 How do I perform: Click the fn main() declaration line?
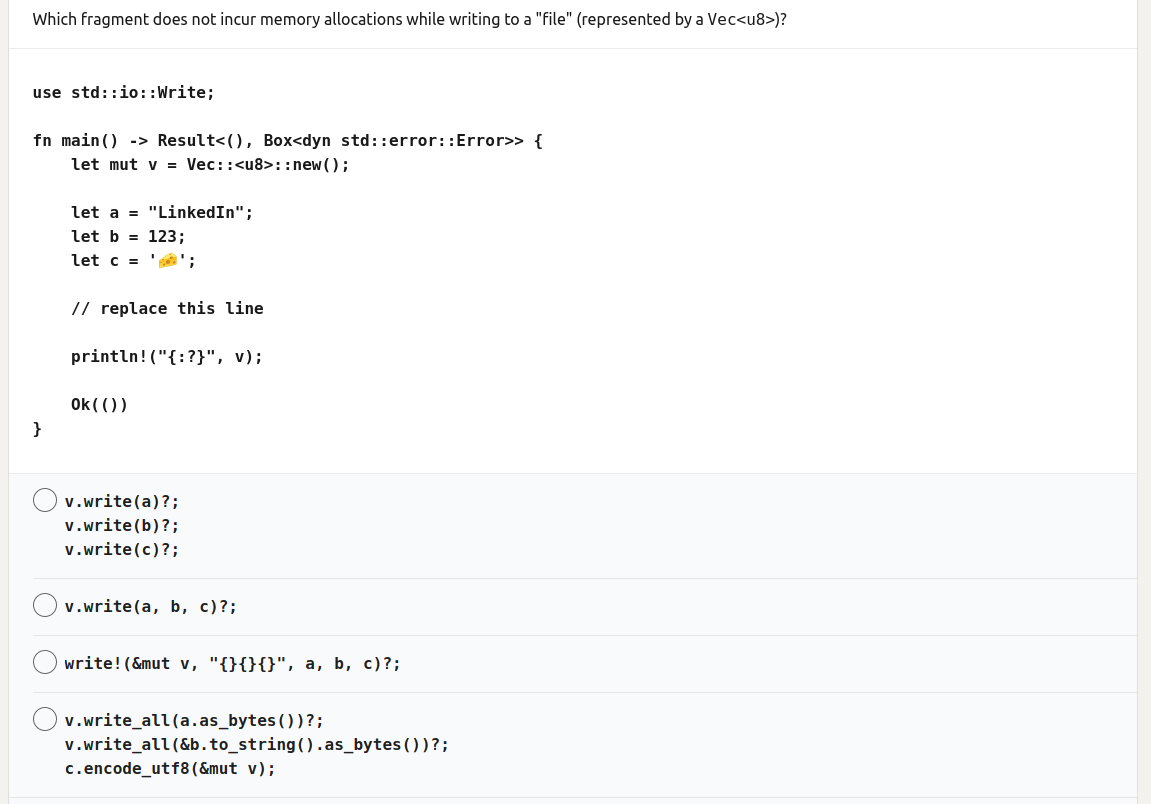tap(286, 140)
